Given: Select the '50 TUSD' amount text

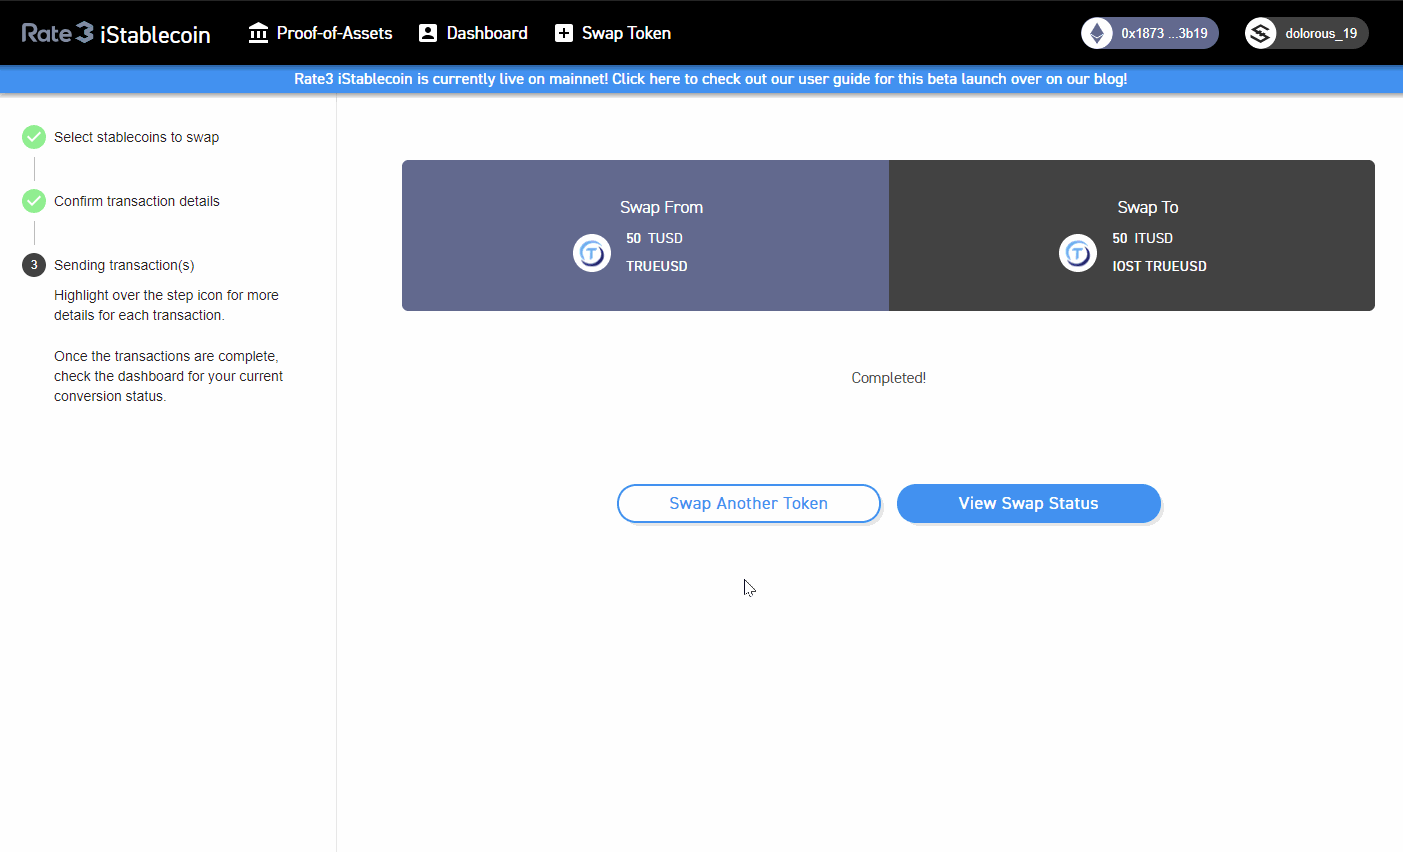Looking at the screenshot, I should (x=654, y=238).
